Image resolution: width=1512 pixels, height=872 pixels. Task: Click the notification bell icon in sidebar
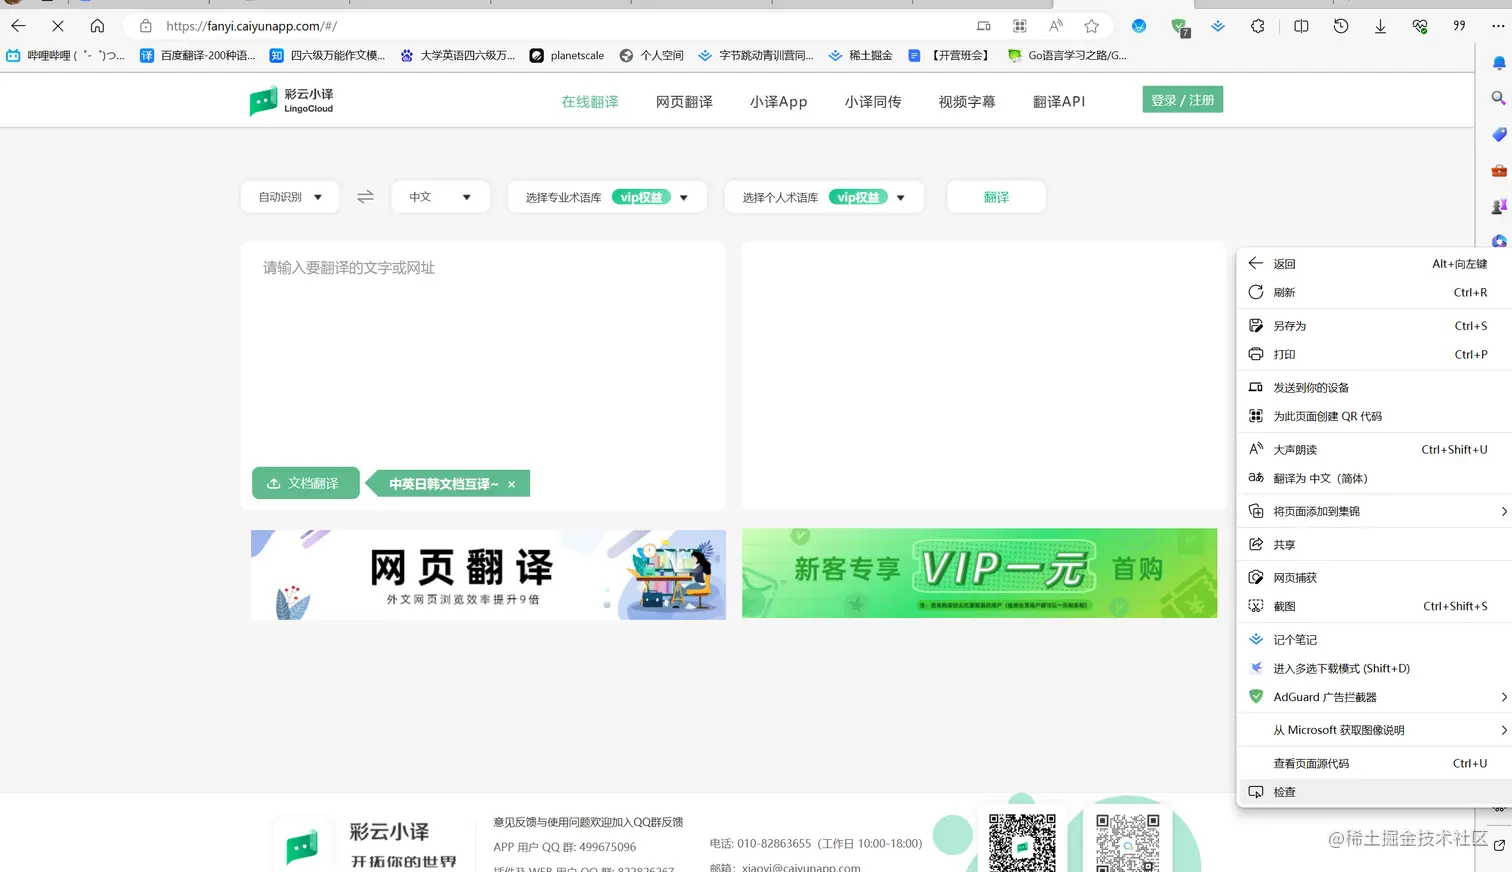click(1497, 62)
